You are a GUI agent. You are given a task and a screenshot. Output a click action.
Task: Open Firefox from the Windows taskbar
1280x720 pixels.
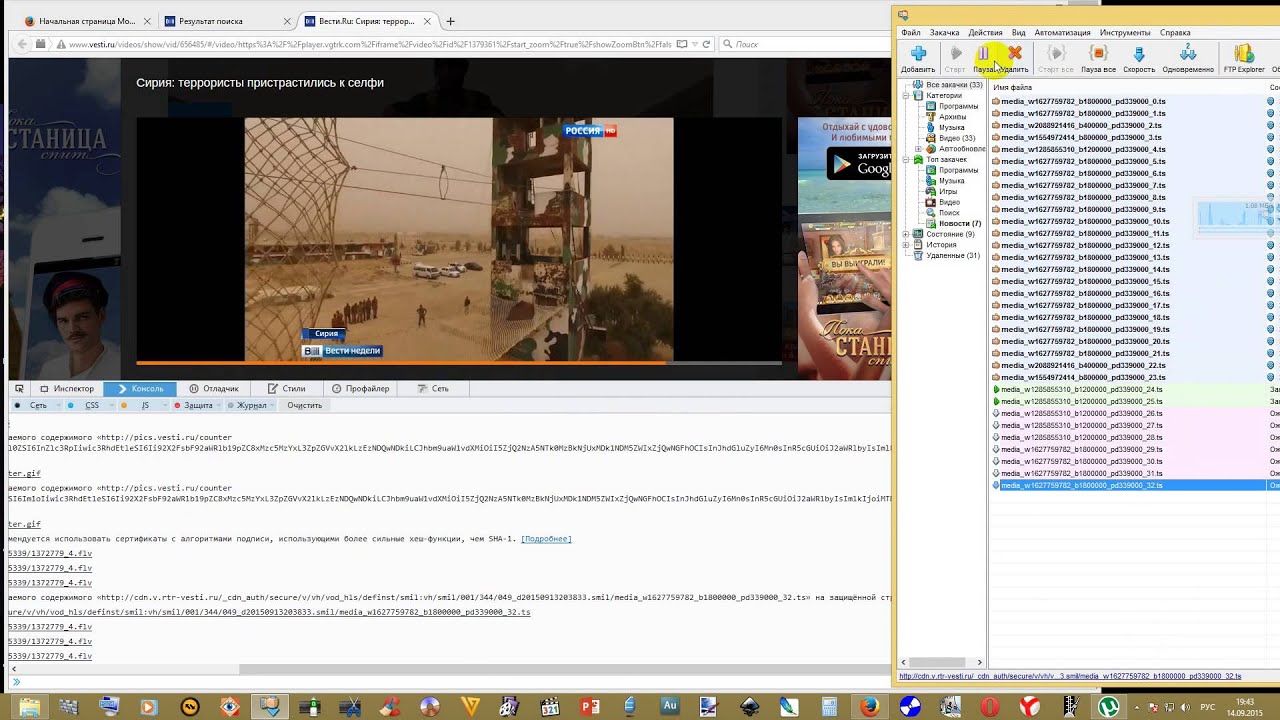pos(869,707)
